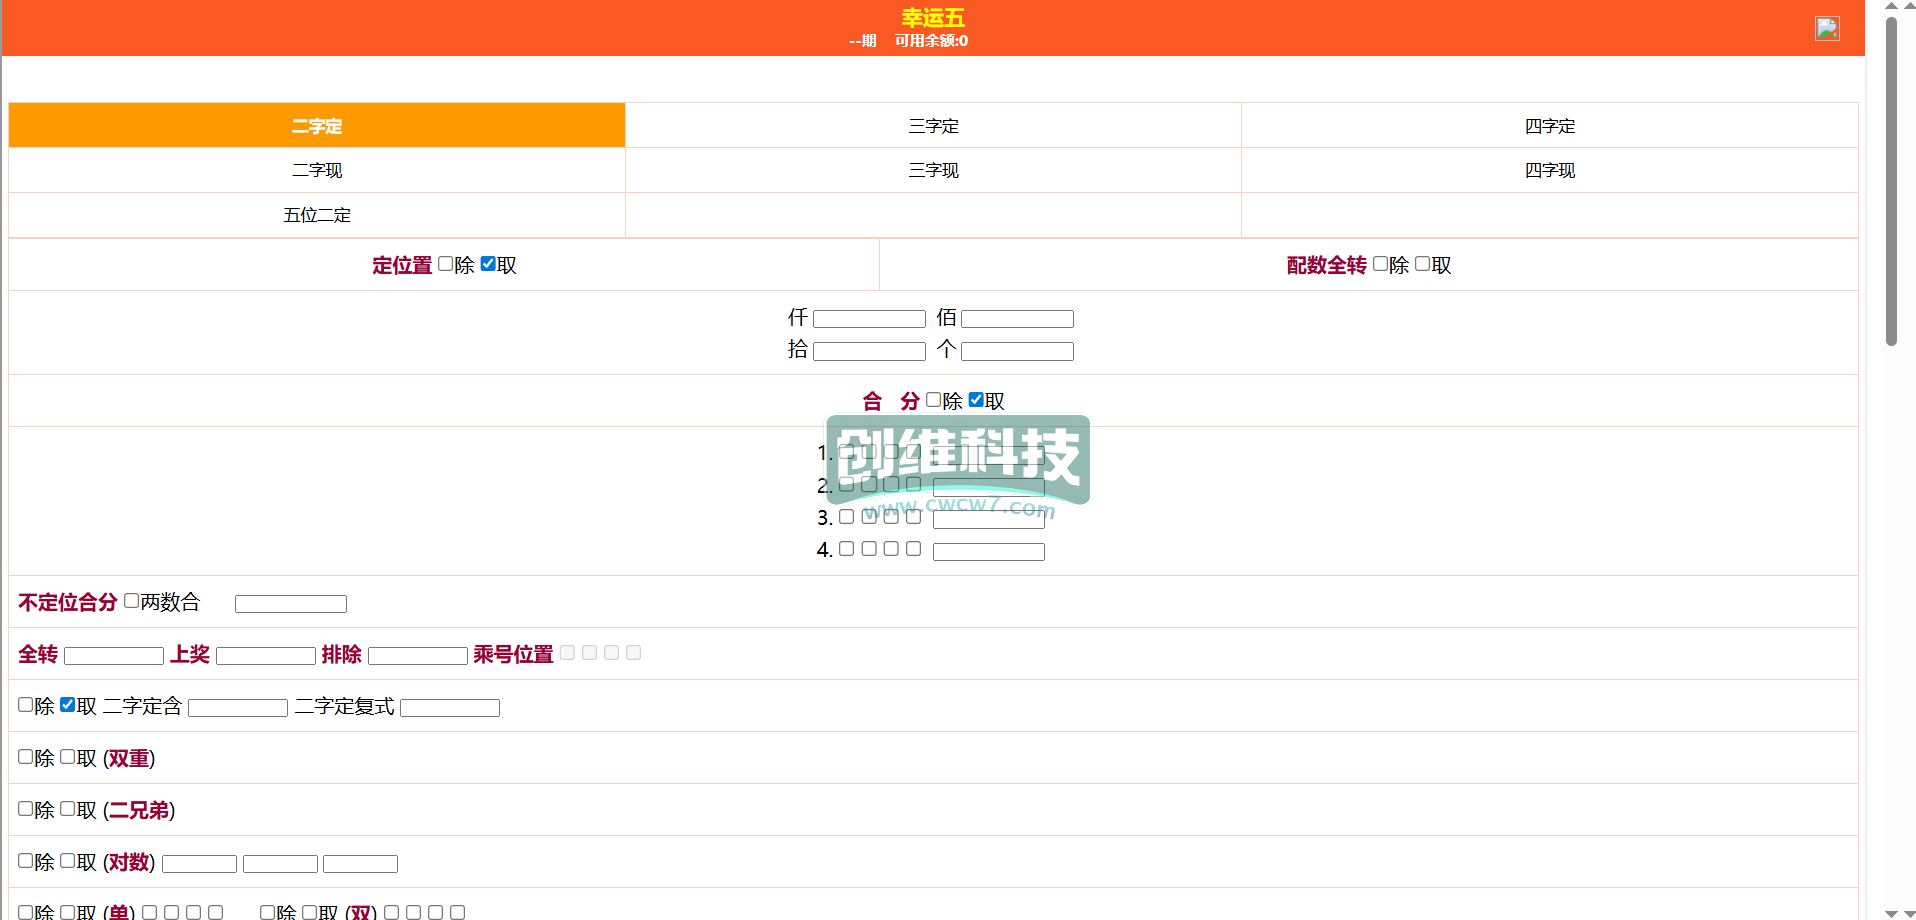Click the 全转 input field
Viewport: 1916px width, 920px height.
pyautogui.click(x=113, y=656)
